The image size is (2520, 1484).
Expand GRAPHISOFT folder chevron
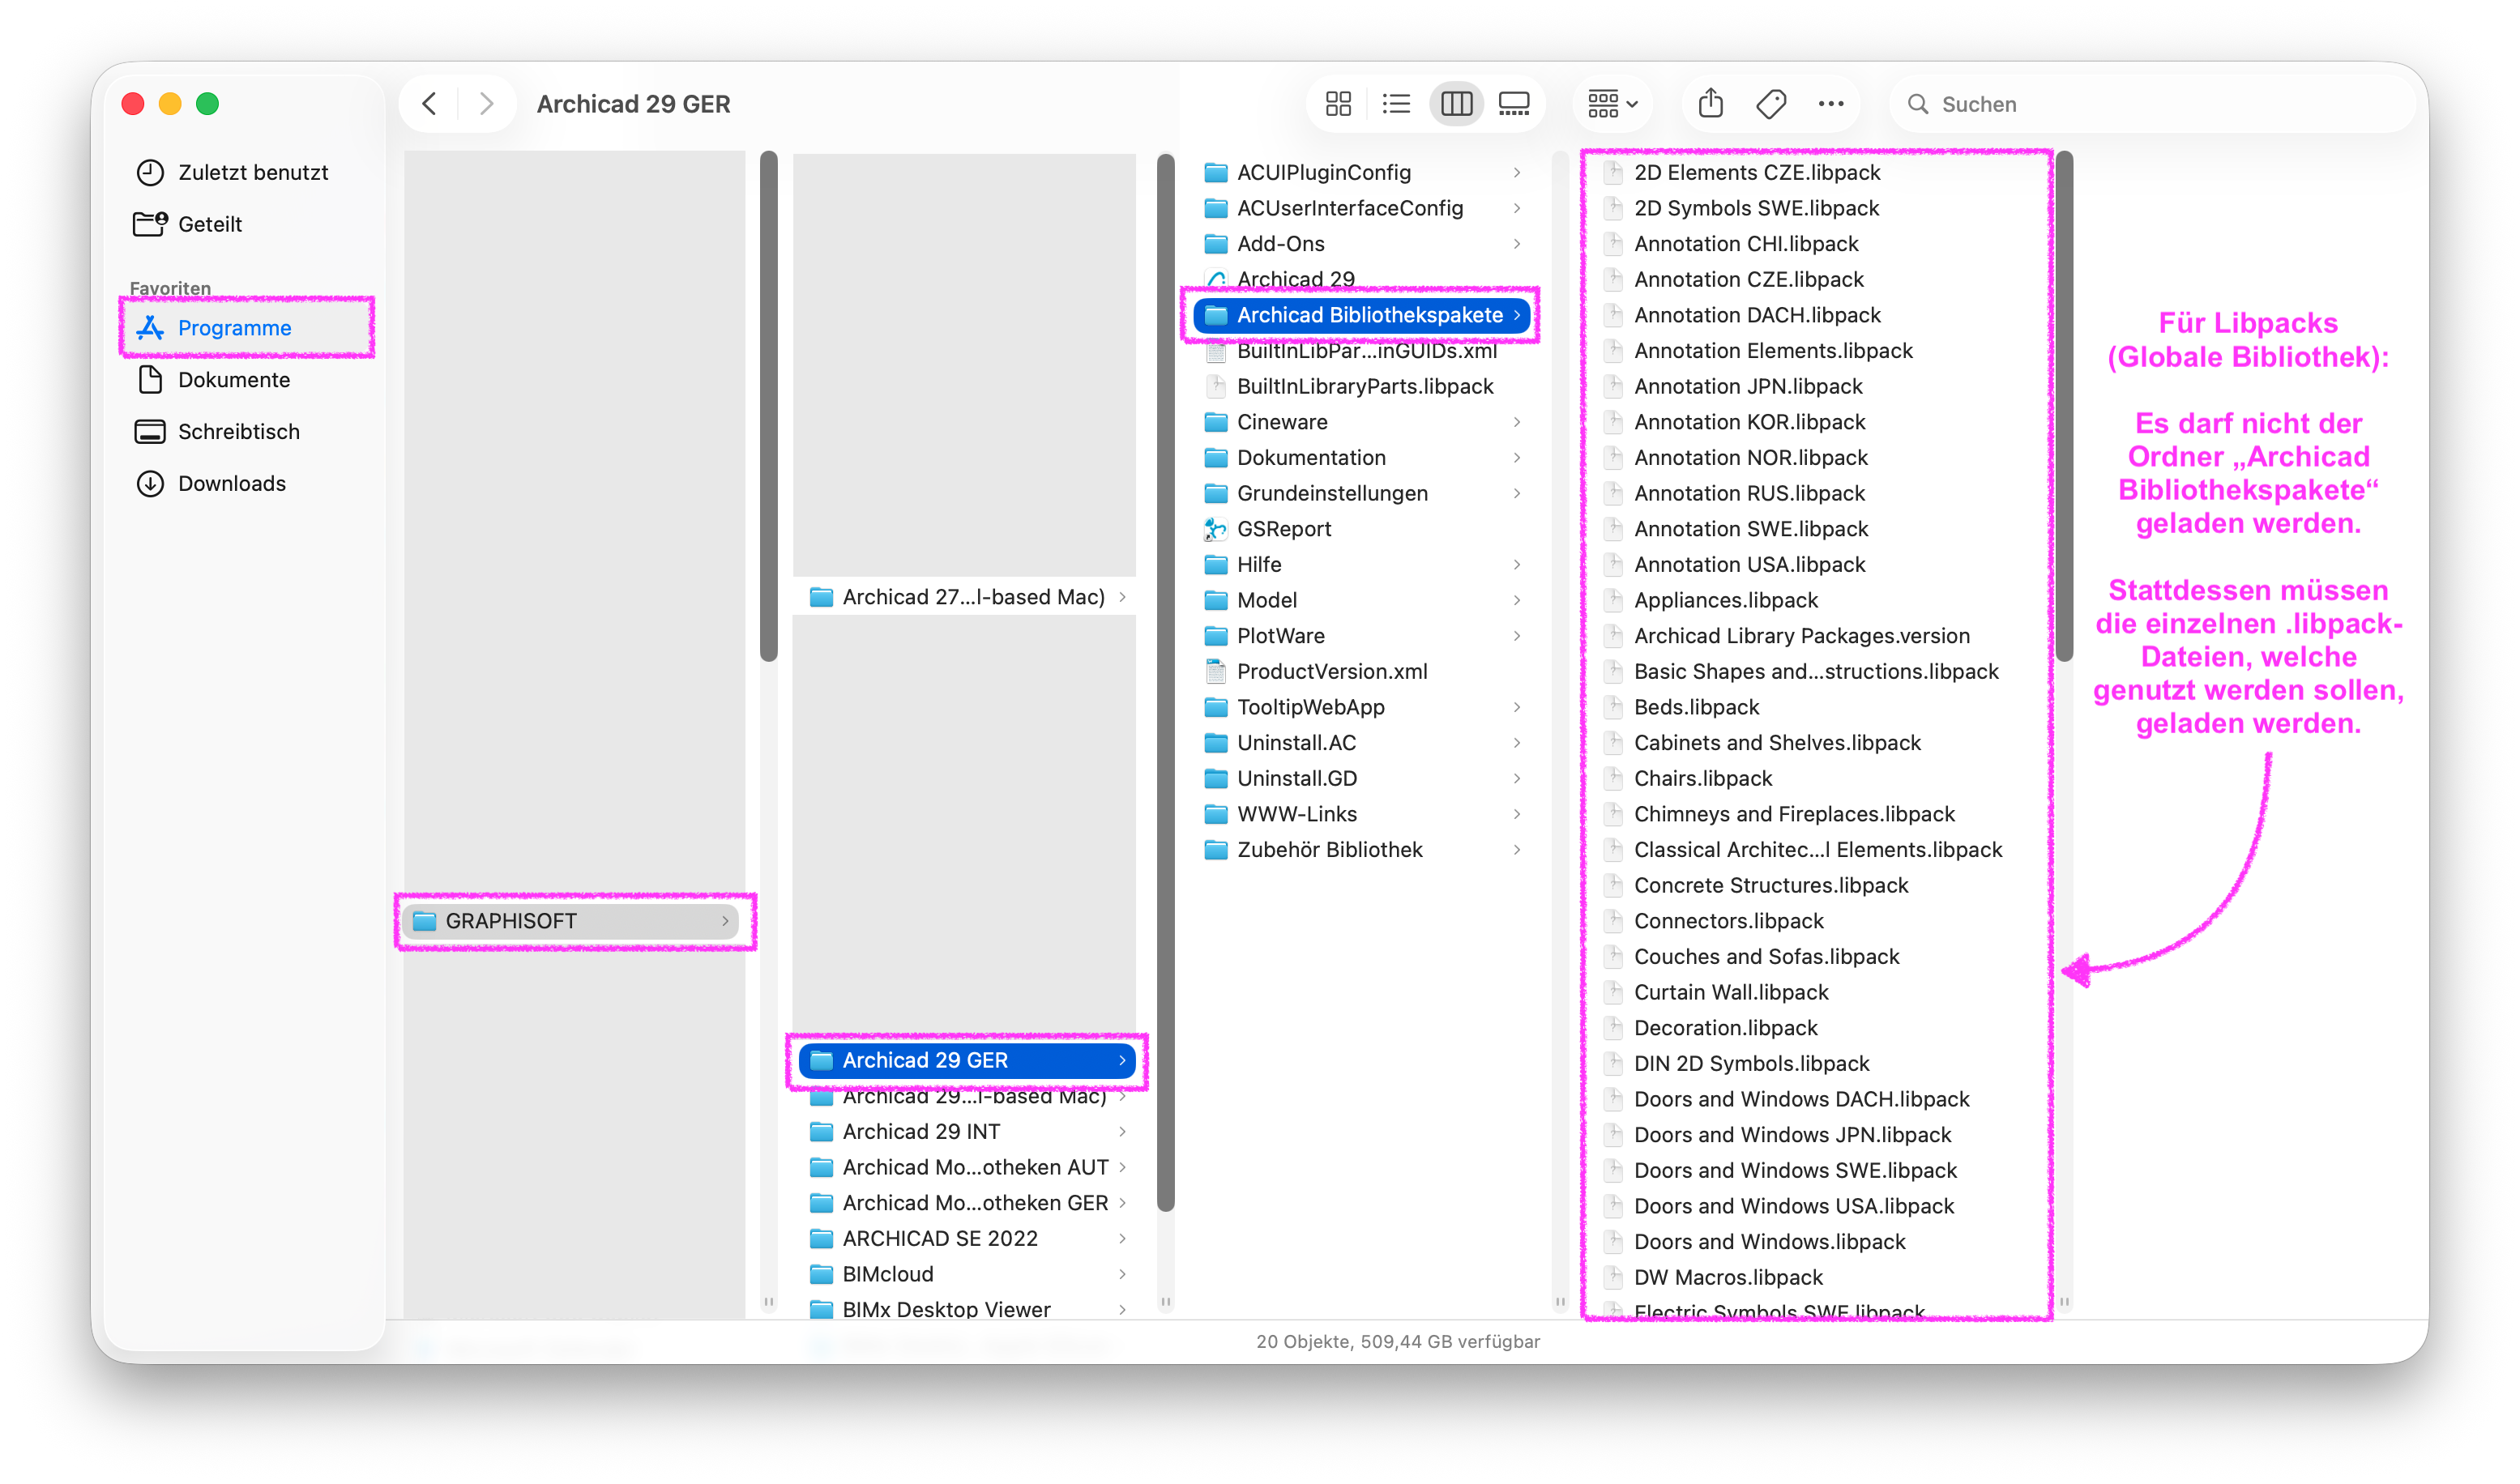[725, 921]
